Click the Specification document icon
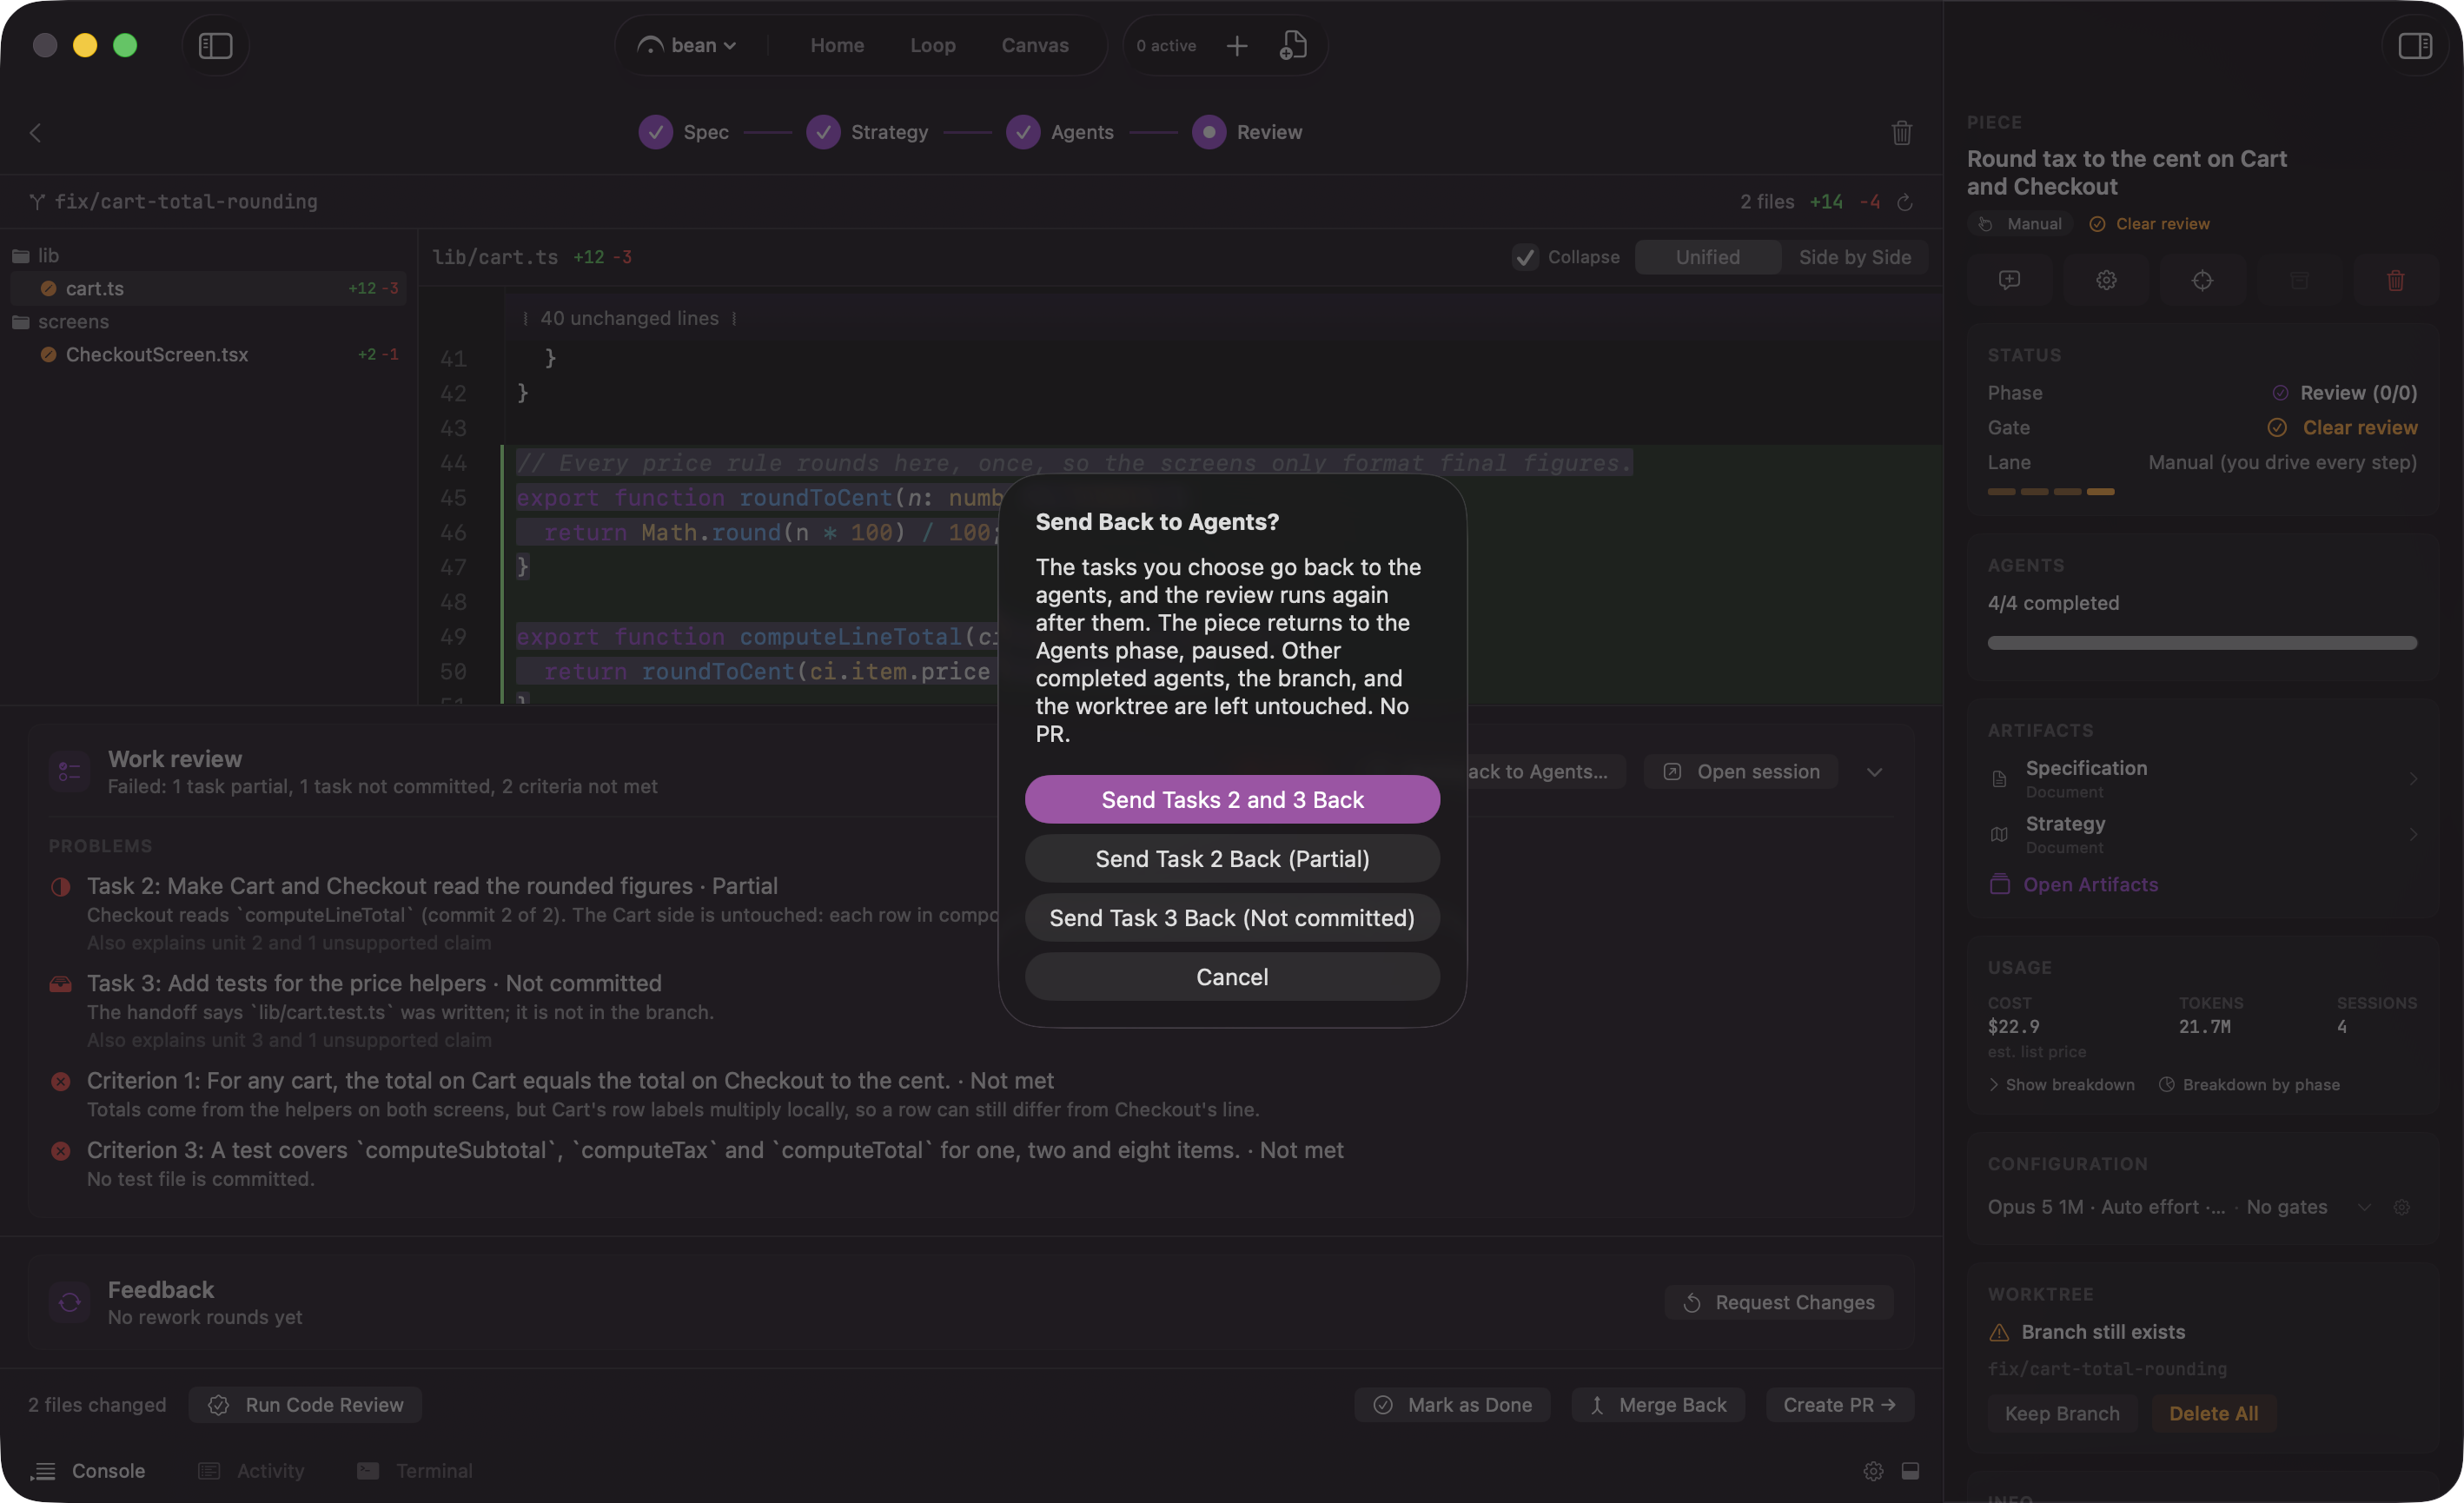 1999,779
